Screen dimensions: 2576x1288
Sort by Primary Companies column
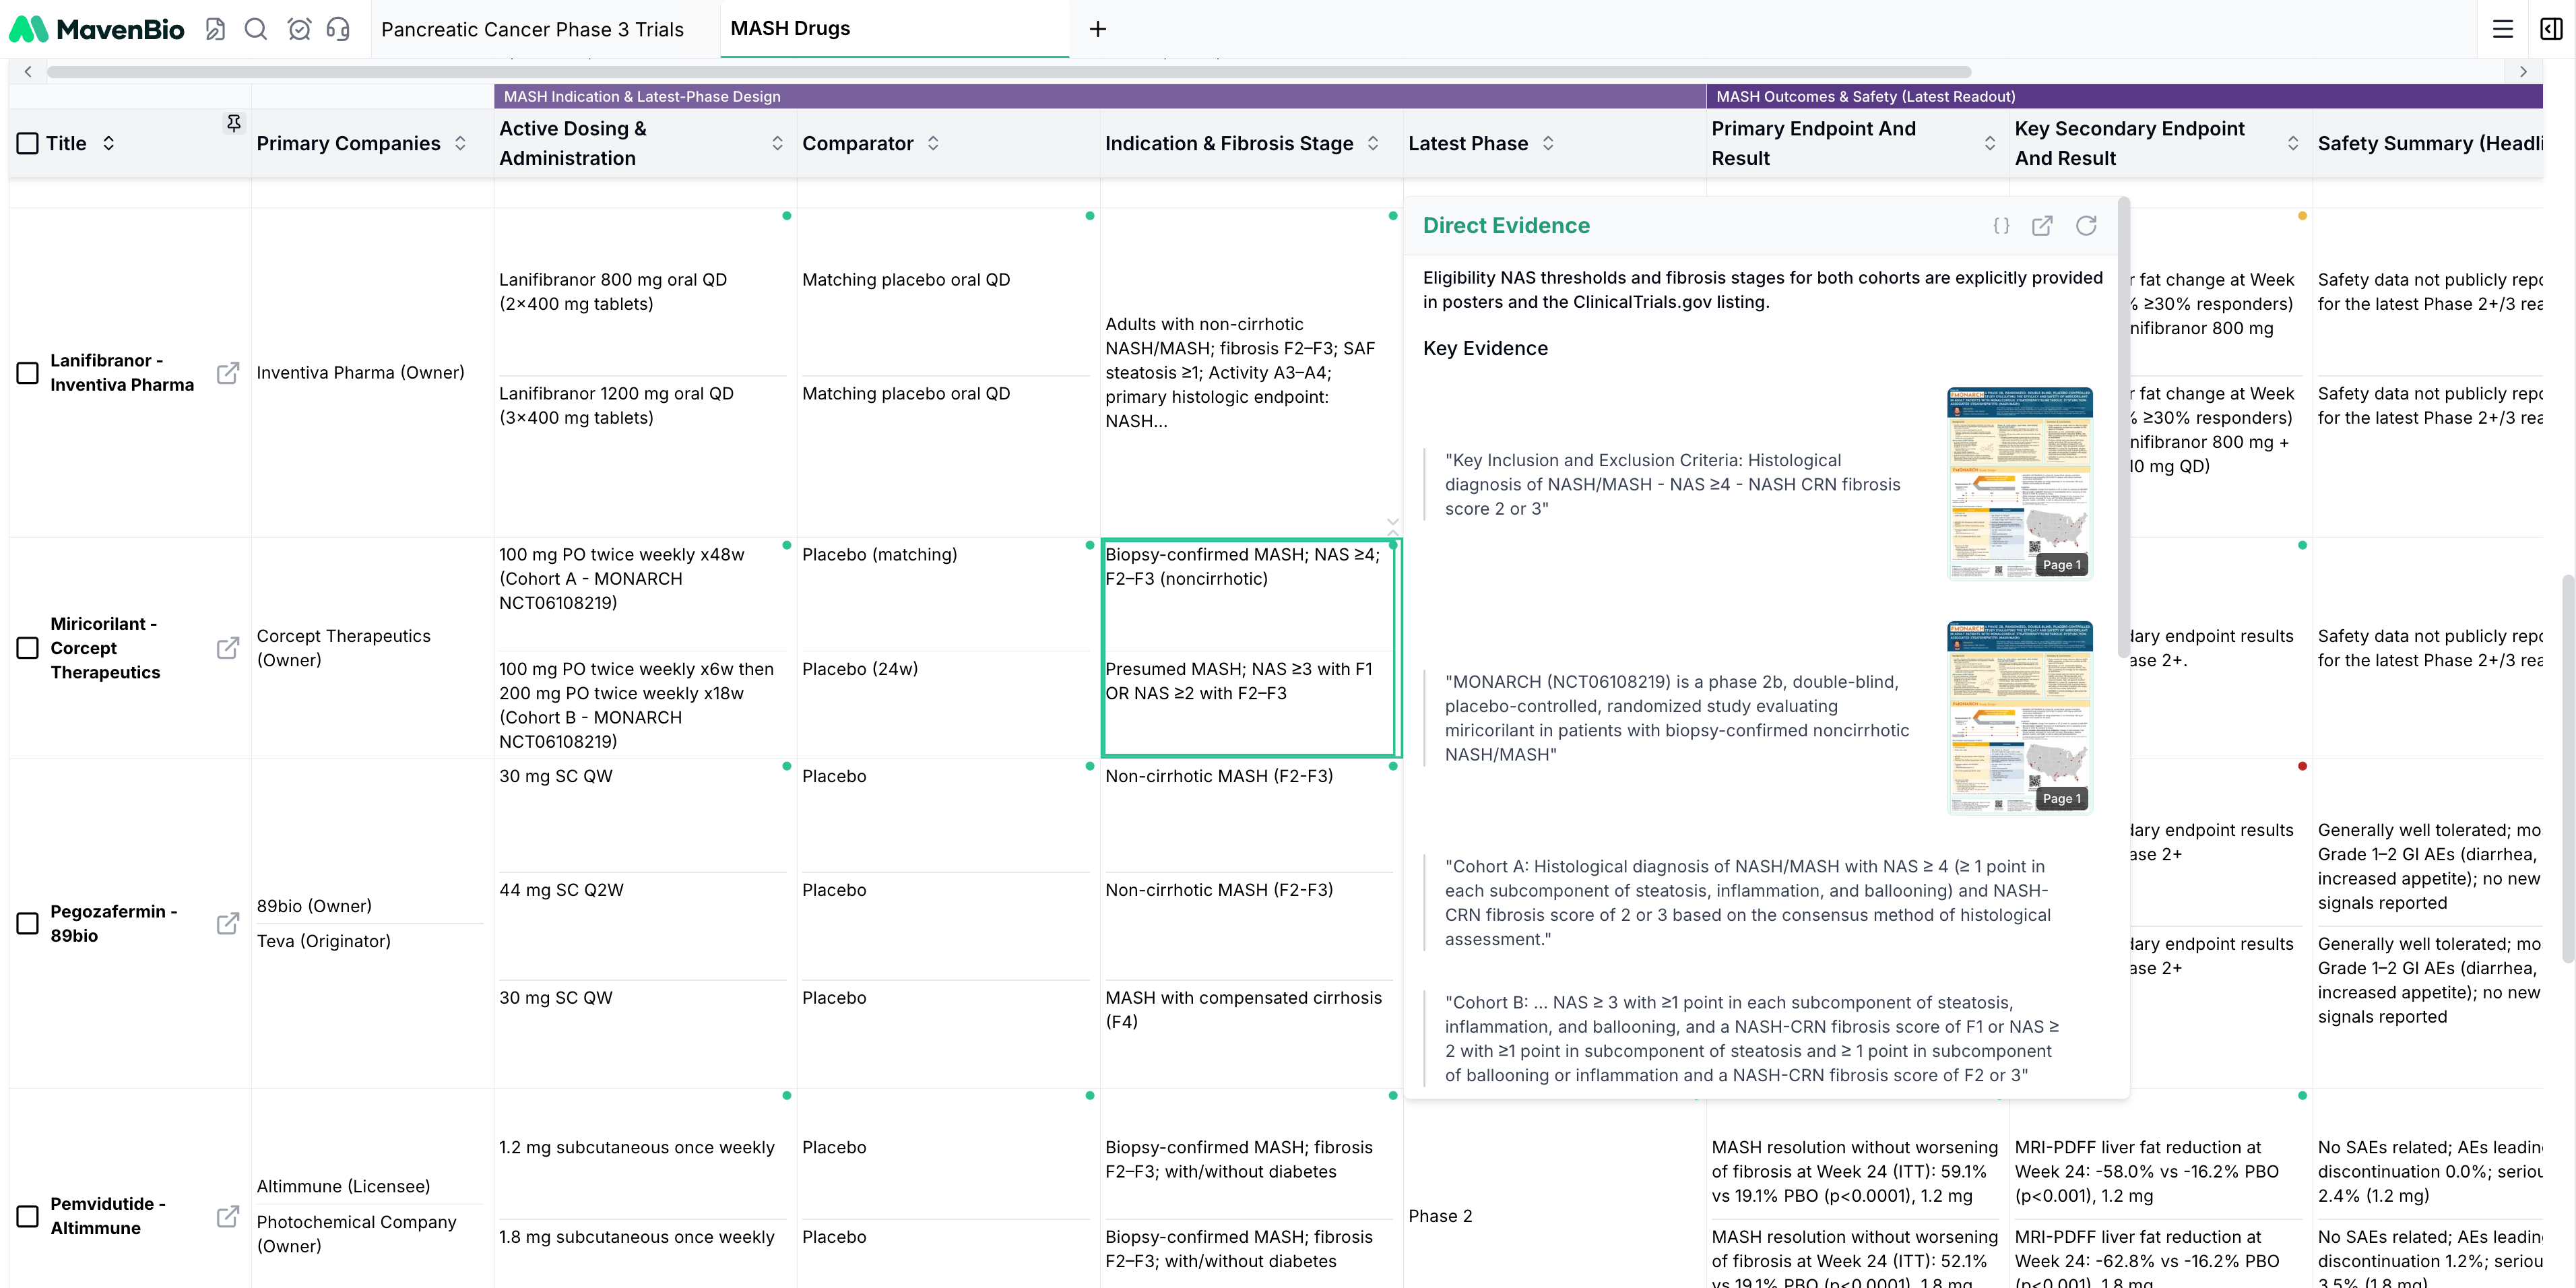460,143
